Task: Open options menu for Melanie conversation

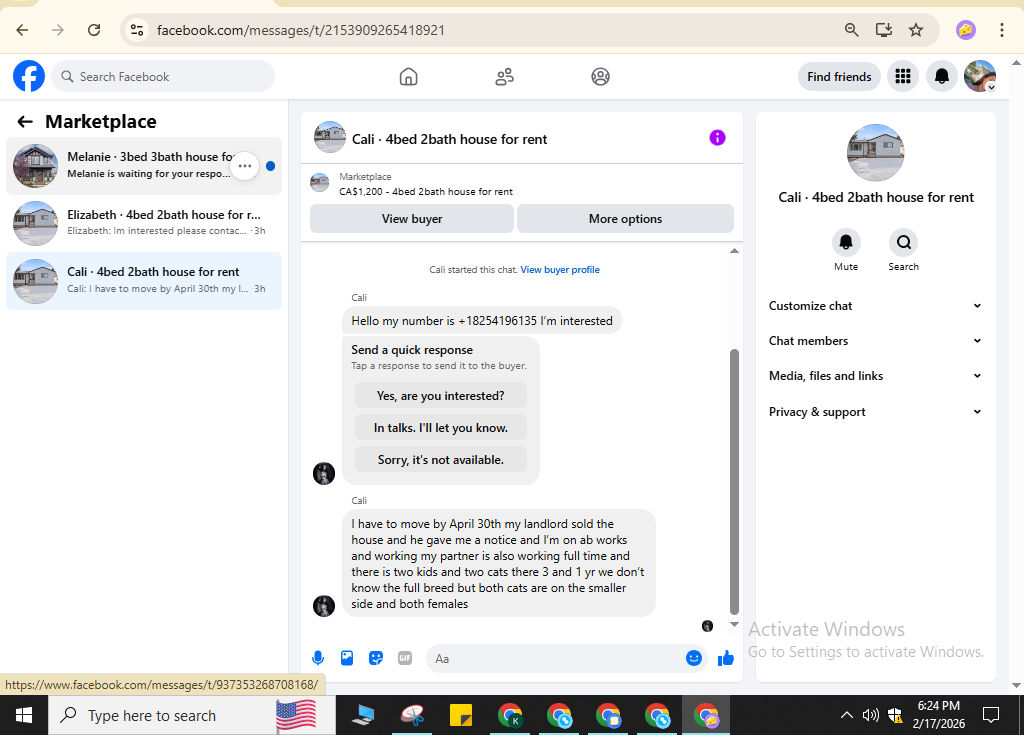Action: 245,166
